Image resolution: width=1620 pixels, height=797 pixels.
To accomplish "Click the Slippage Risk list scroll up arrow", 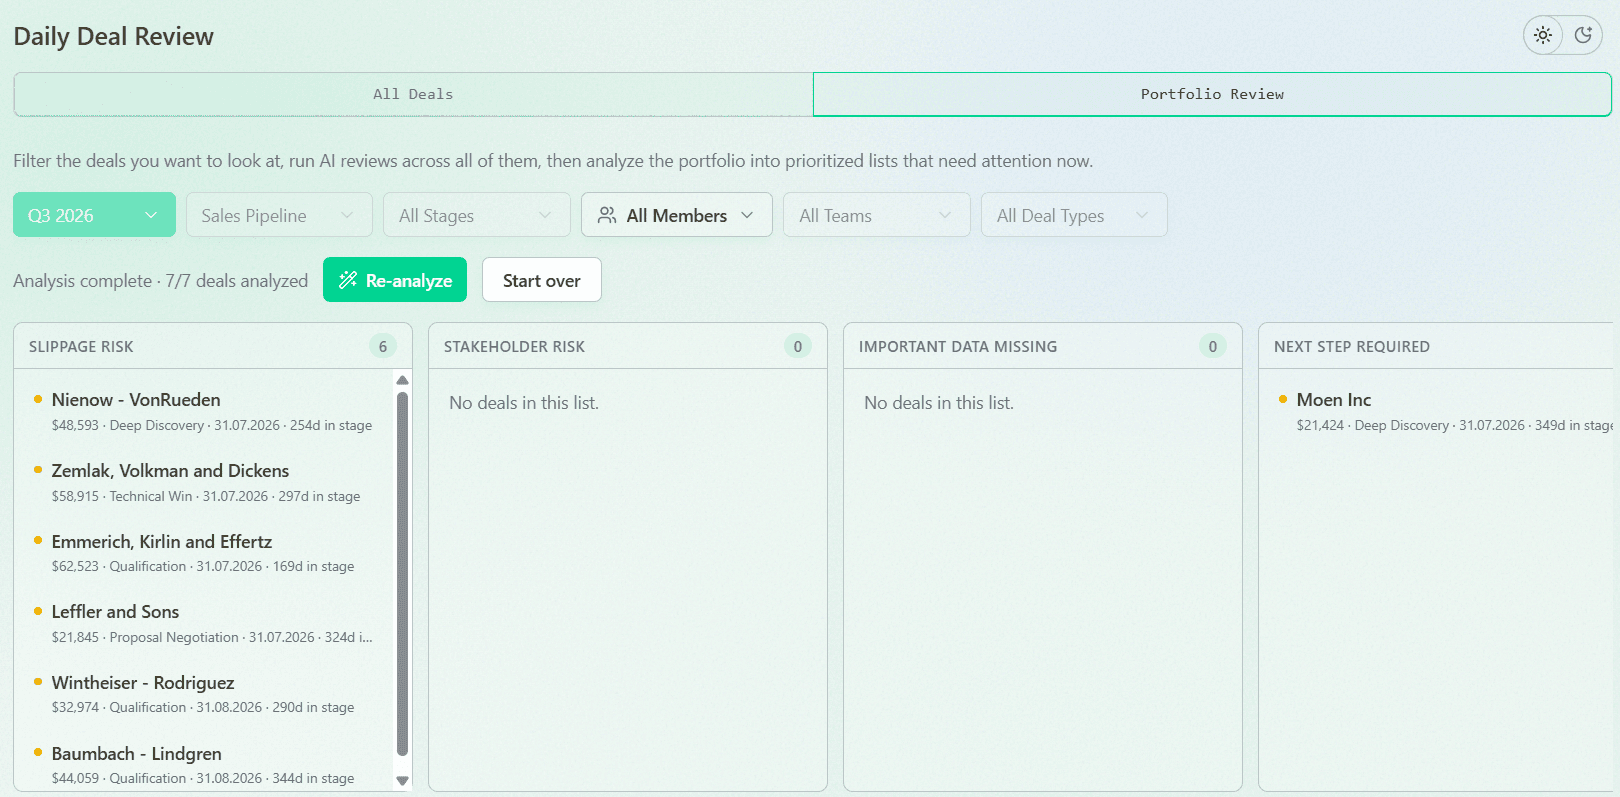I will pyautogui.click(x=403, y=380).
